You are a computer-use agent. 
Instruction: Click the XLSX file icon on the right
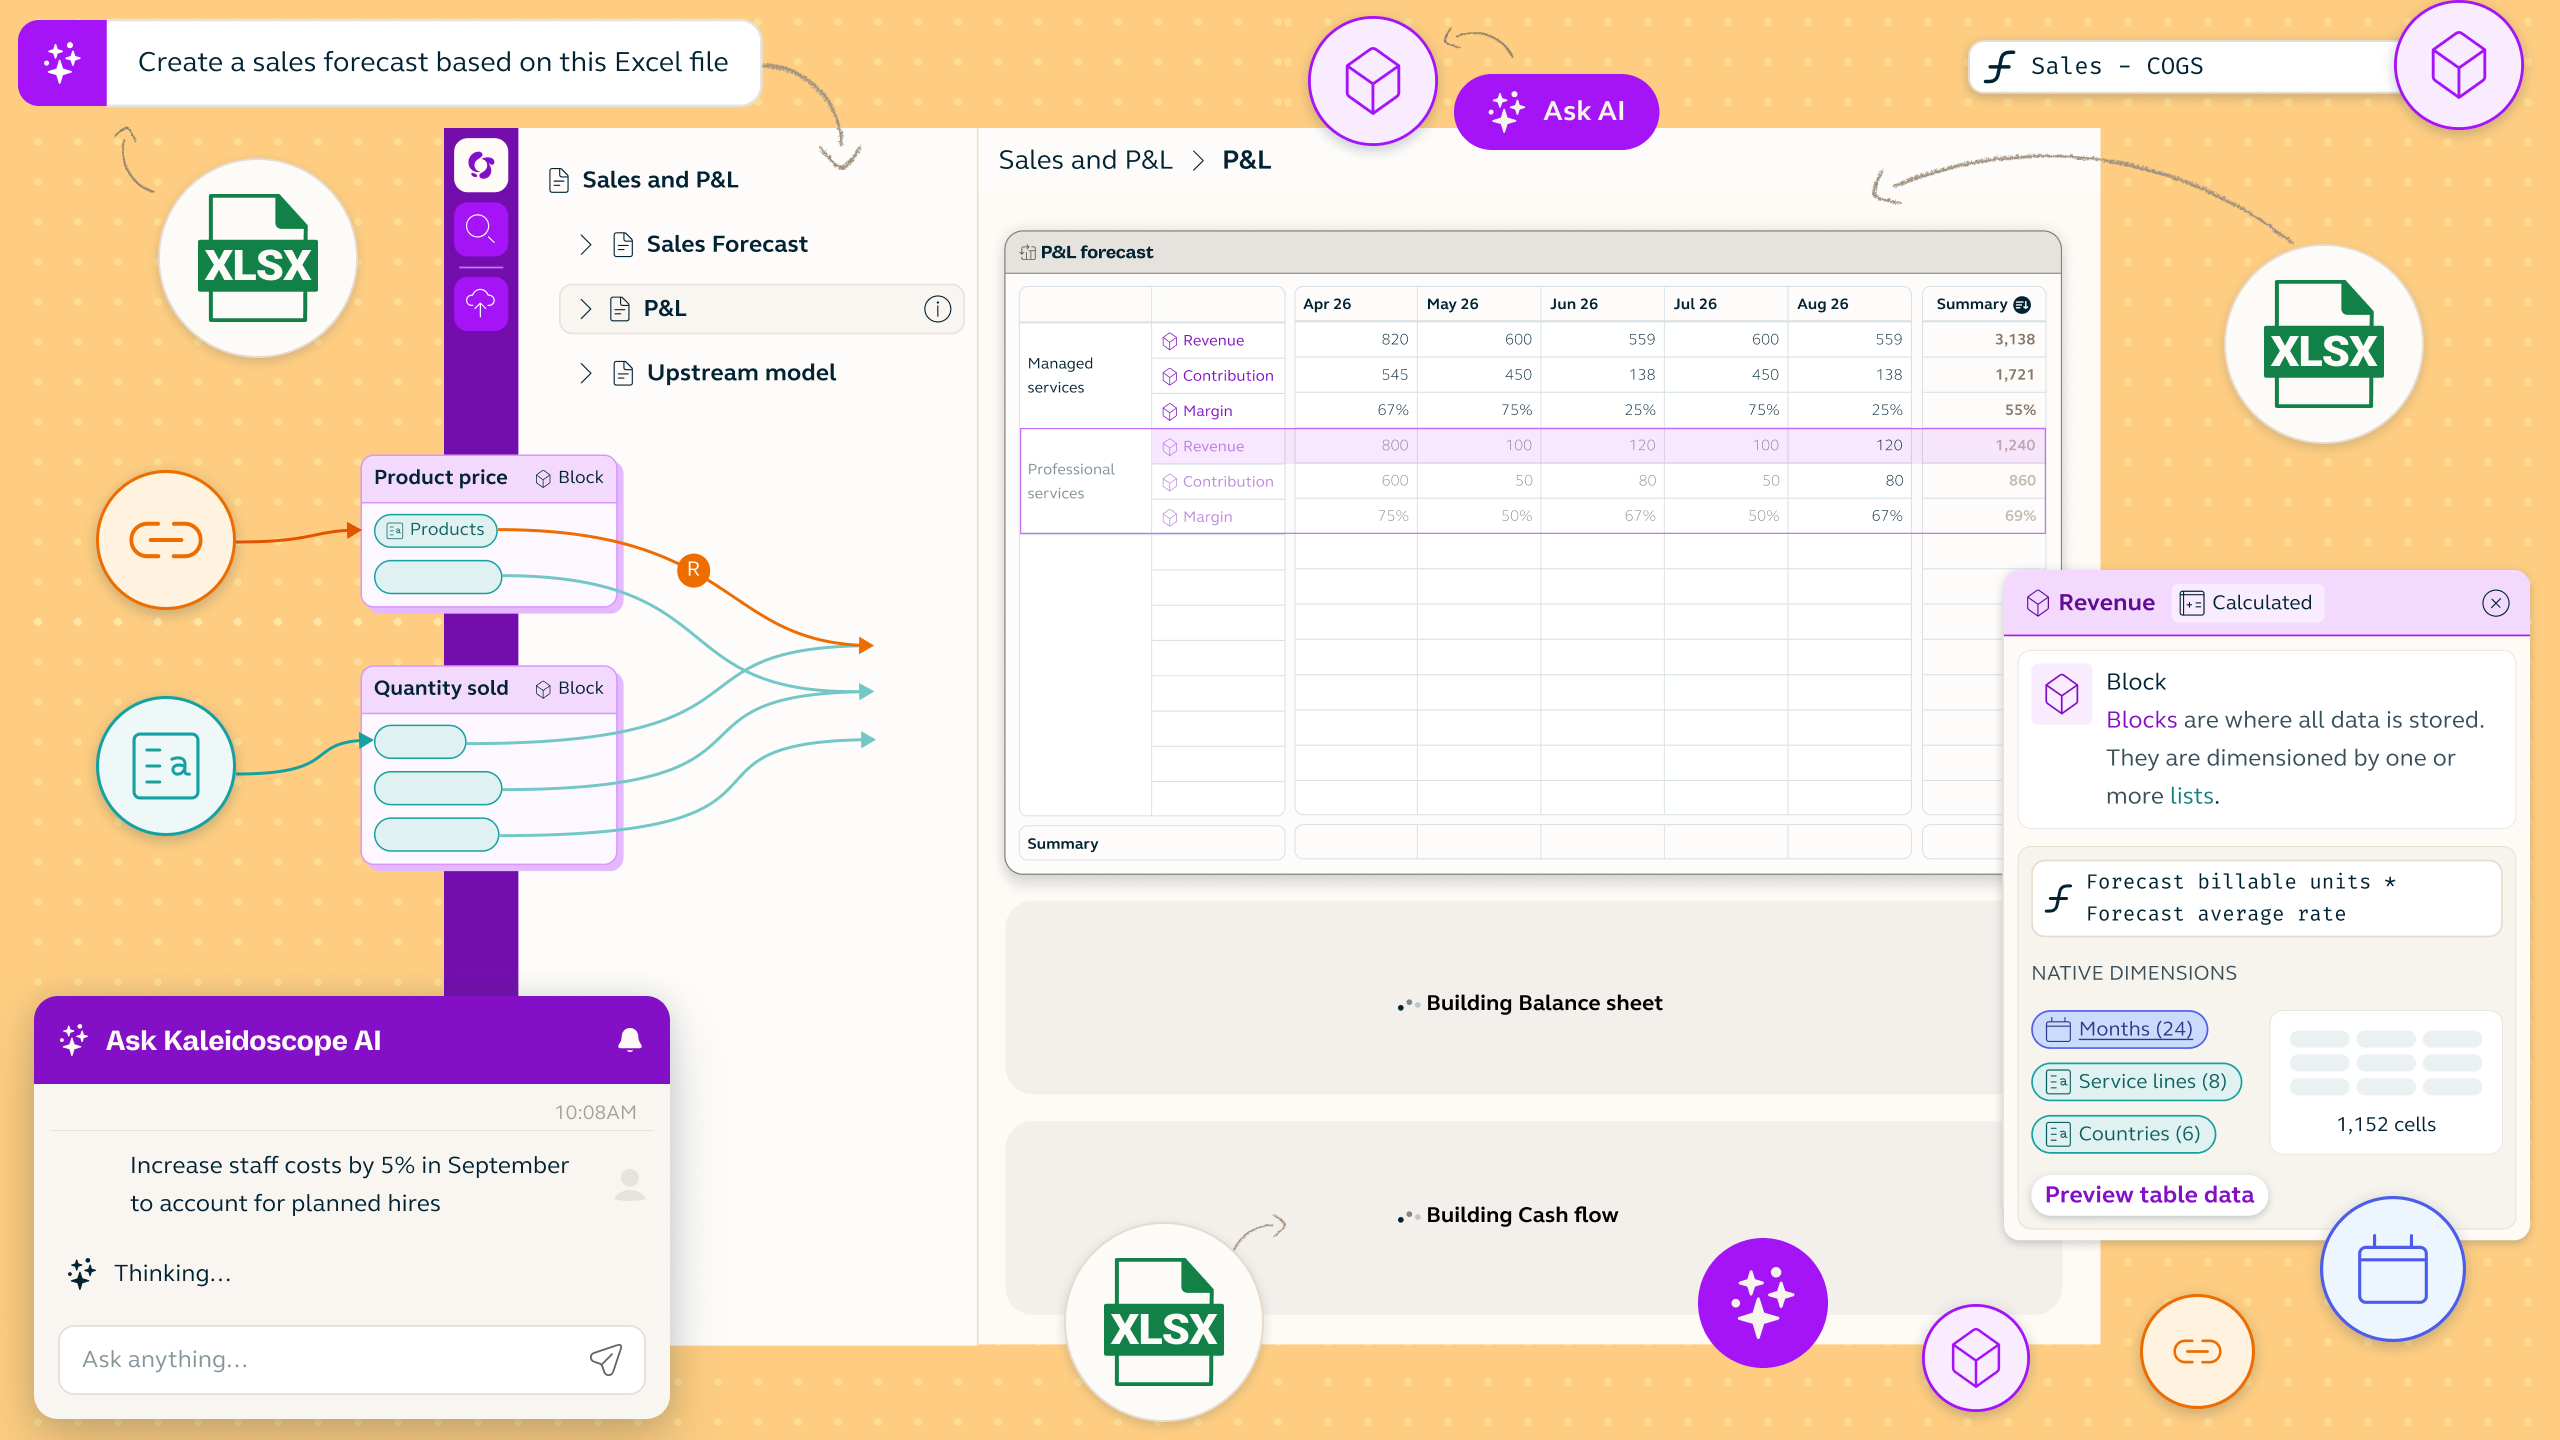click(x=2323, y=344)
